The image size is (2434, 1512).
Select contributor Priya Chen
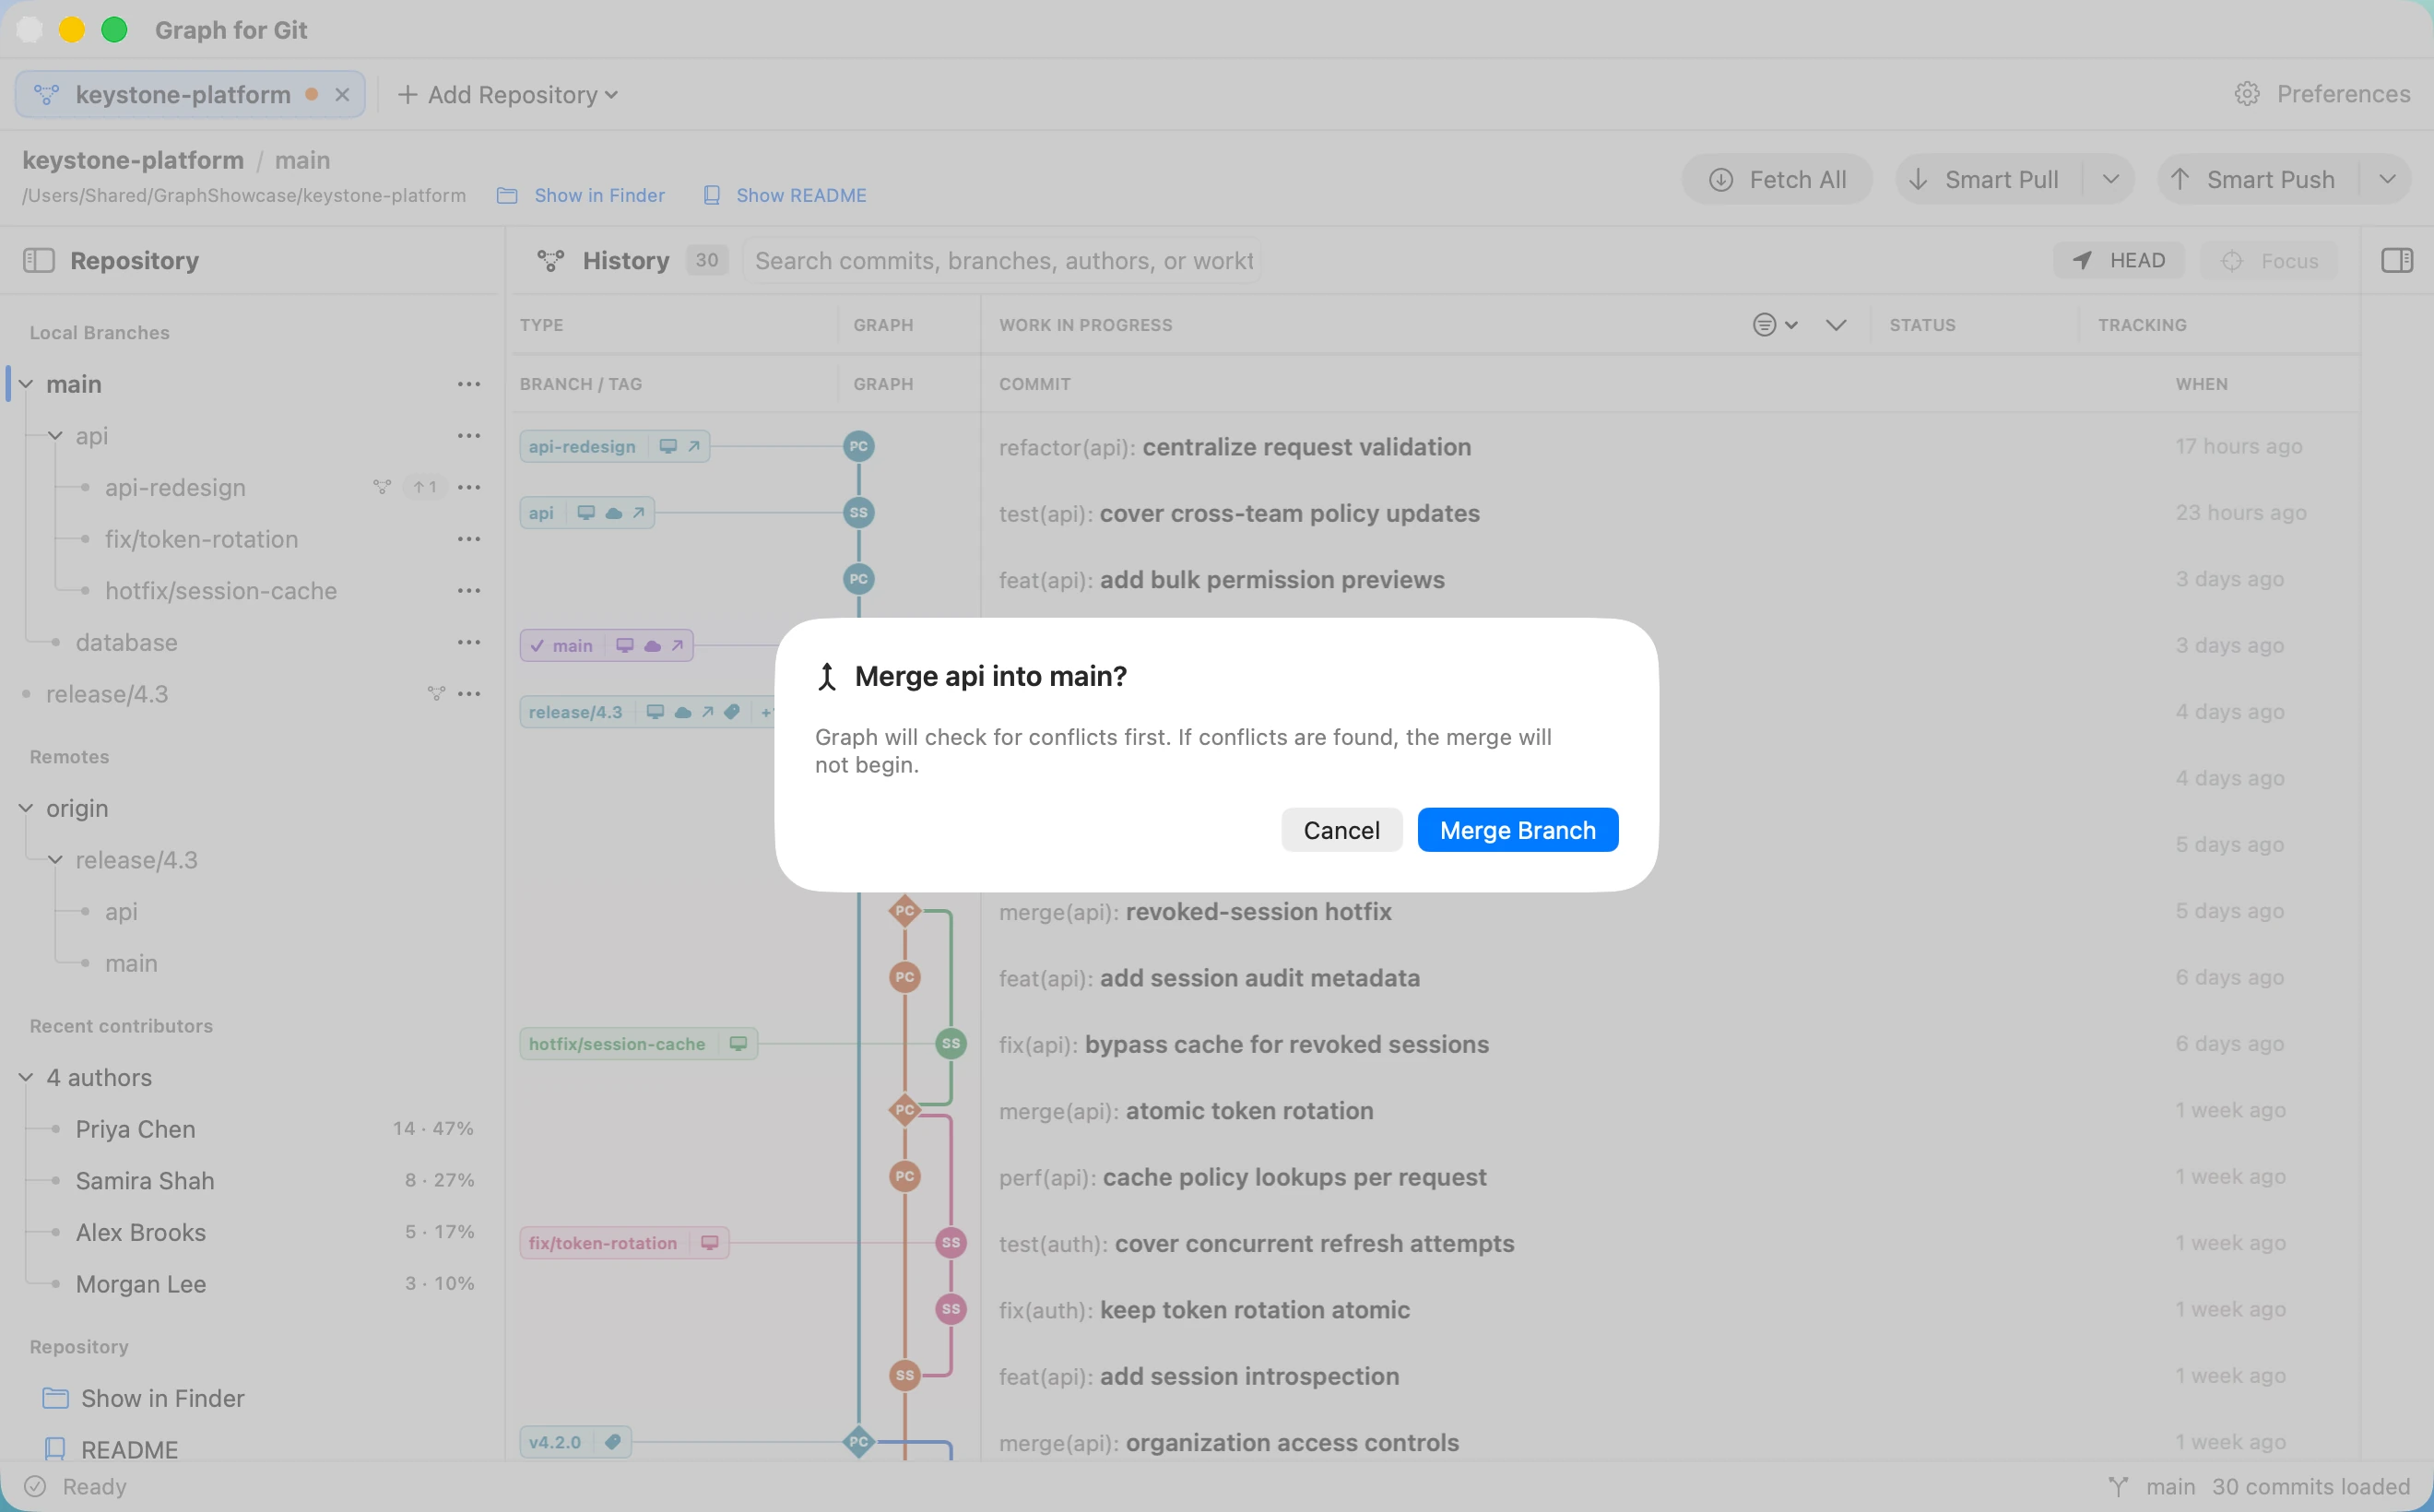pos(135,1130)
